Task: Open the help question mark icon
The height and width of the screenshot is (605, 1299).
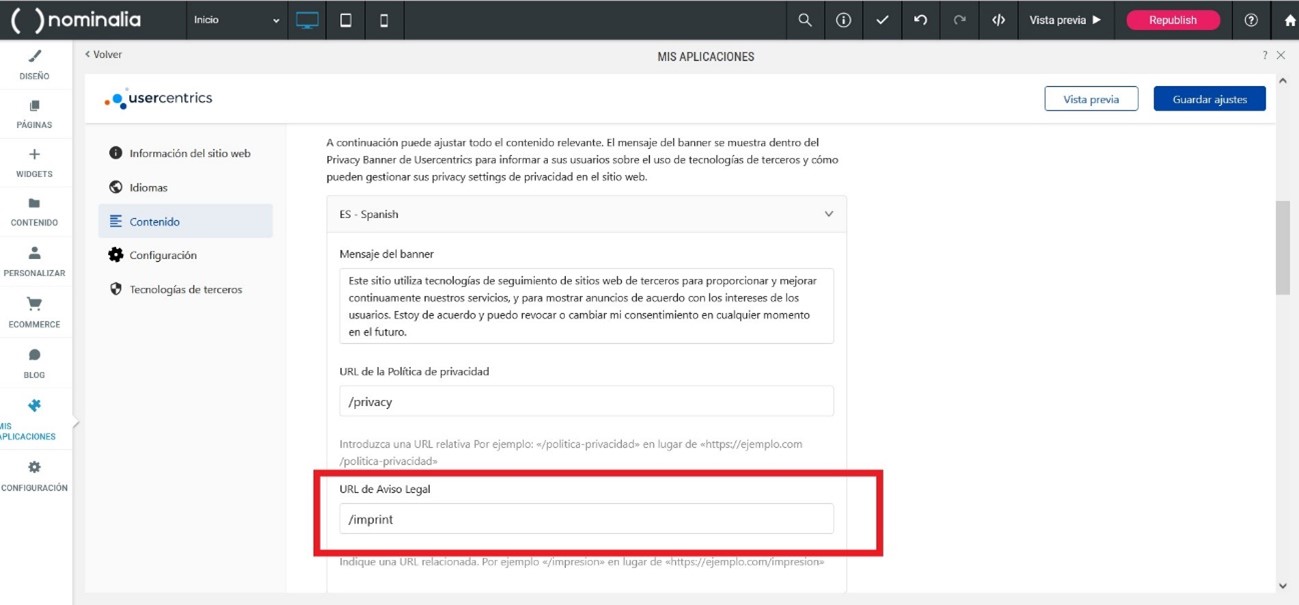Action: click(1250, 20)
